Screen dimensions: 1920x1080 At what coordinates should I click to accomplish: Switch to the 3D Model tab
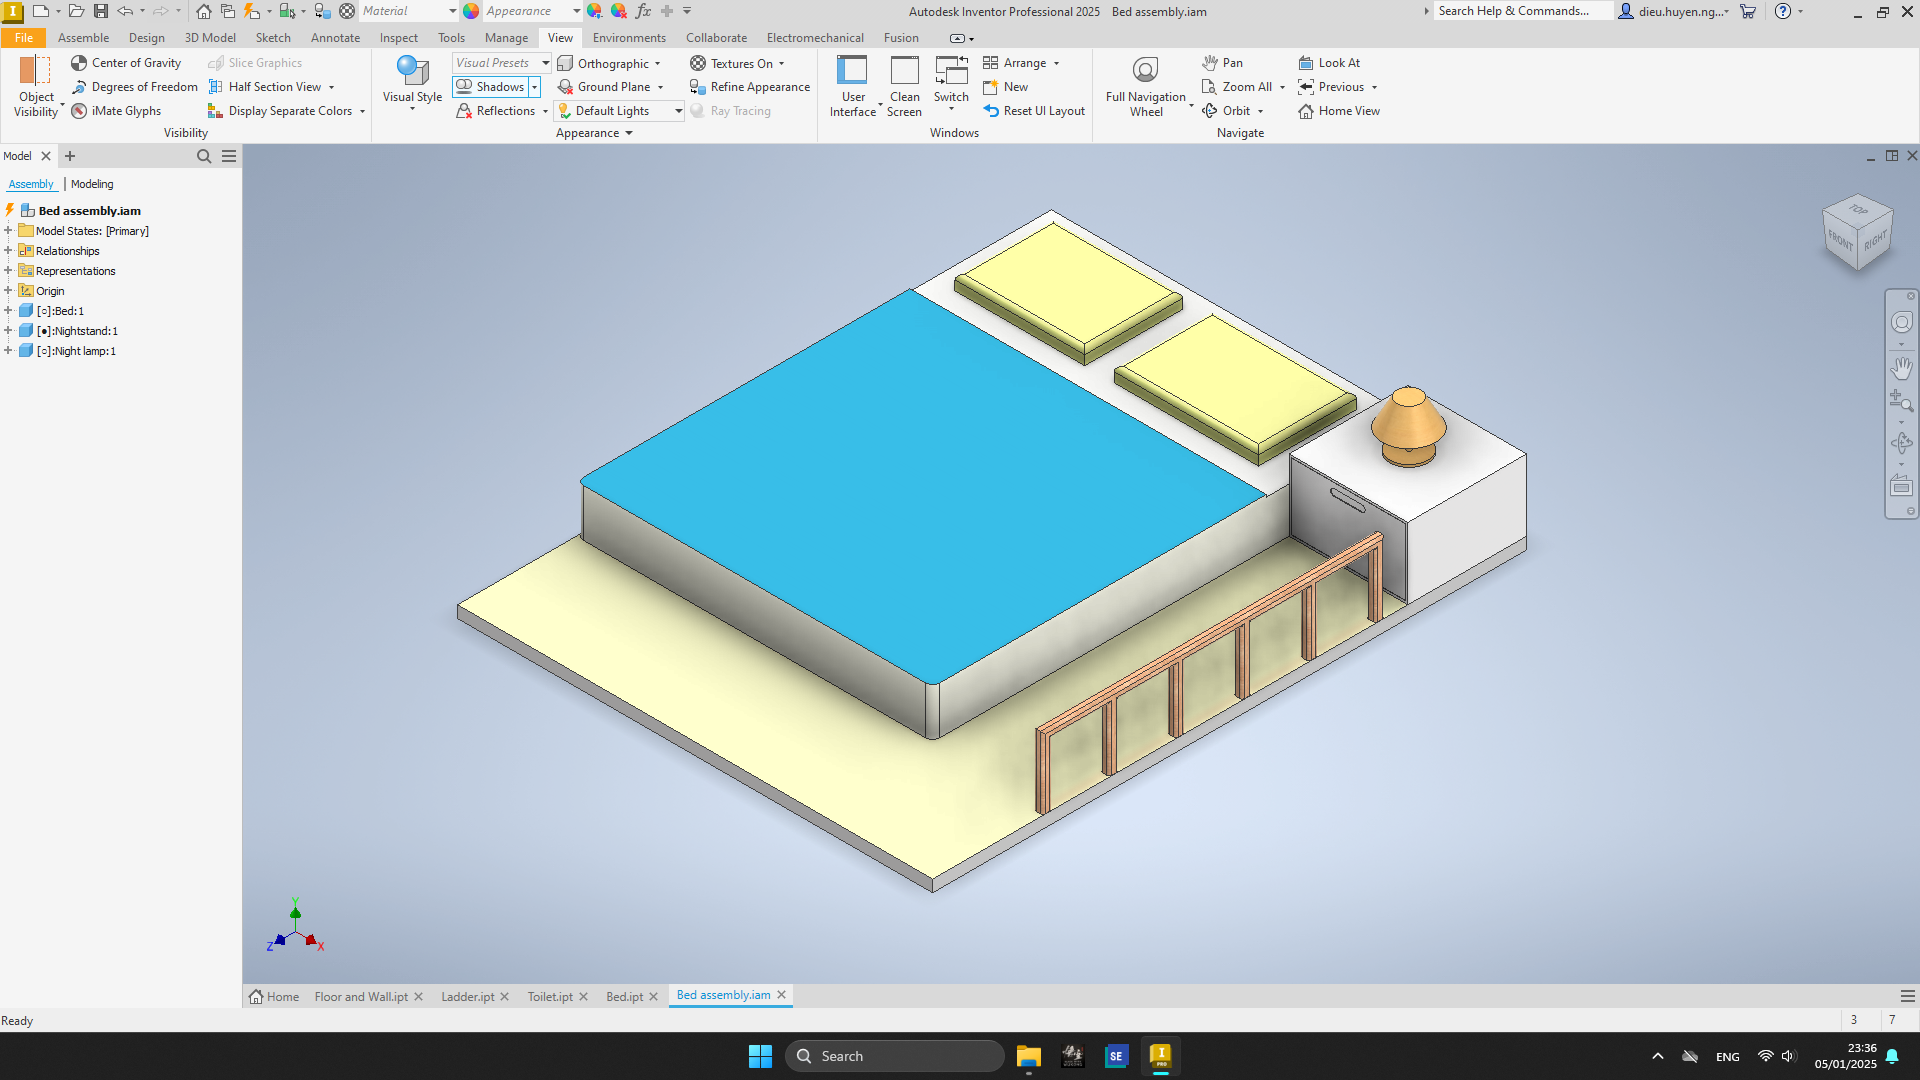click(x=210, y=38)
